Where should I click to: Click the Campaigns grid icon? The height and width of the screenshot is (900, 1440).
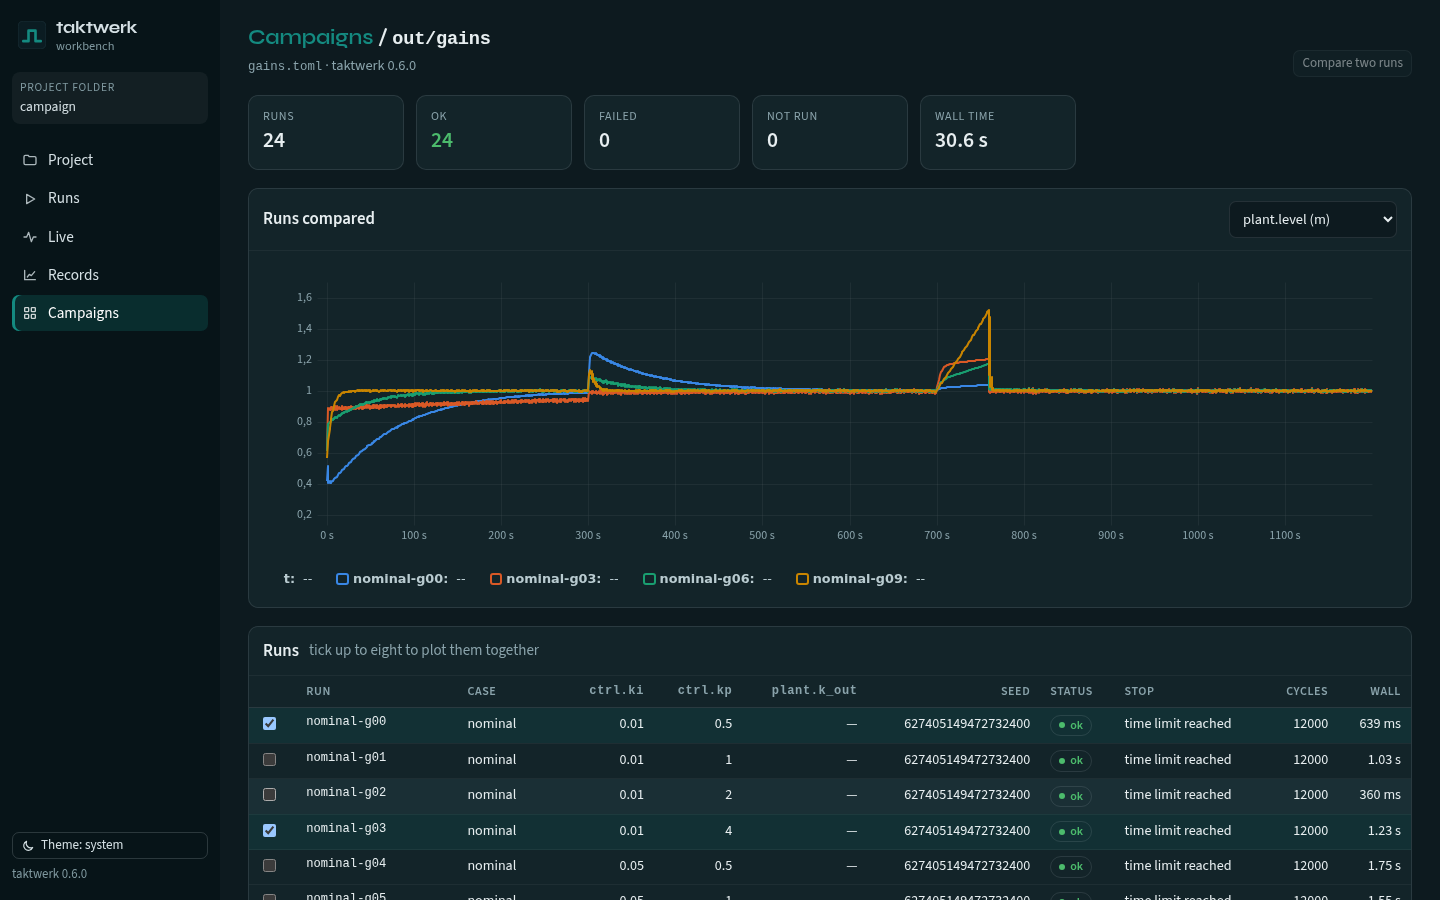(x=30, y=313)
